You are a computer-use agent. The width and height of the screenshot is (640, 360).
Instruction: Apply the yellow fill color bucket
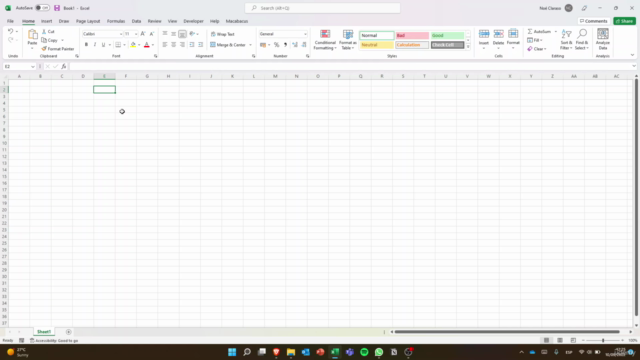pyautogui.click(x=133, y=44)
